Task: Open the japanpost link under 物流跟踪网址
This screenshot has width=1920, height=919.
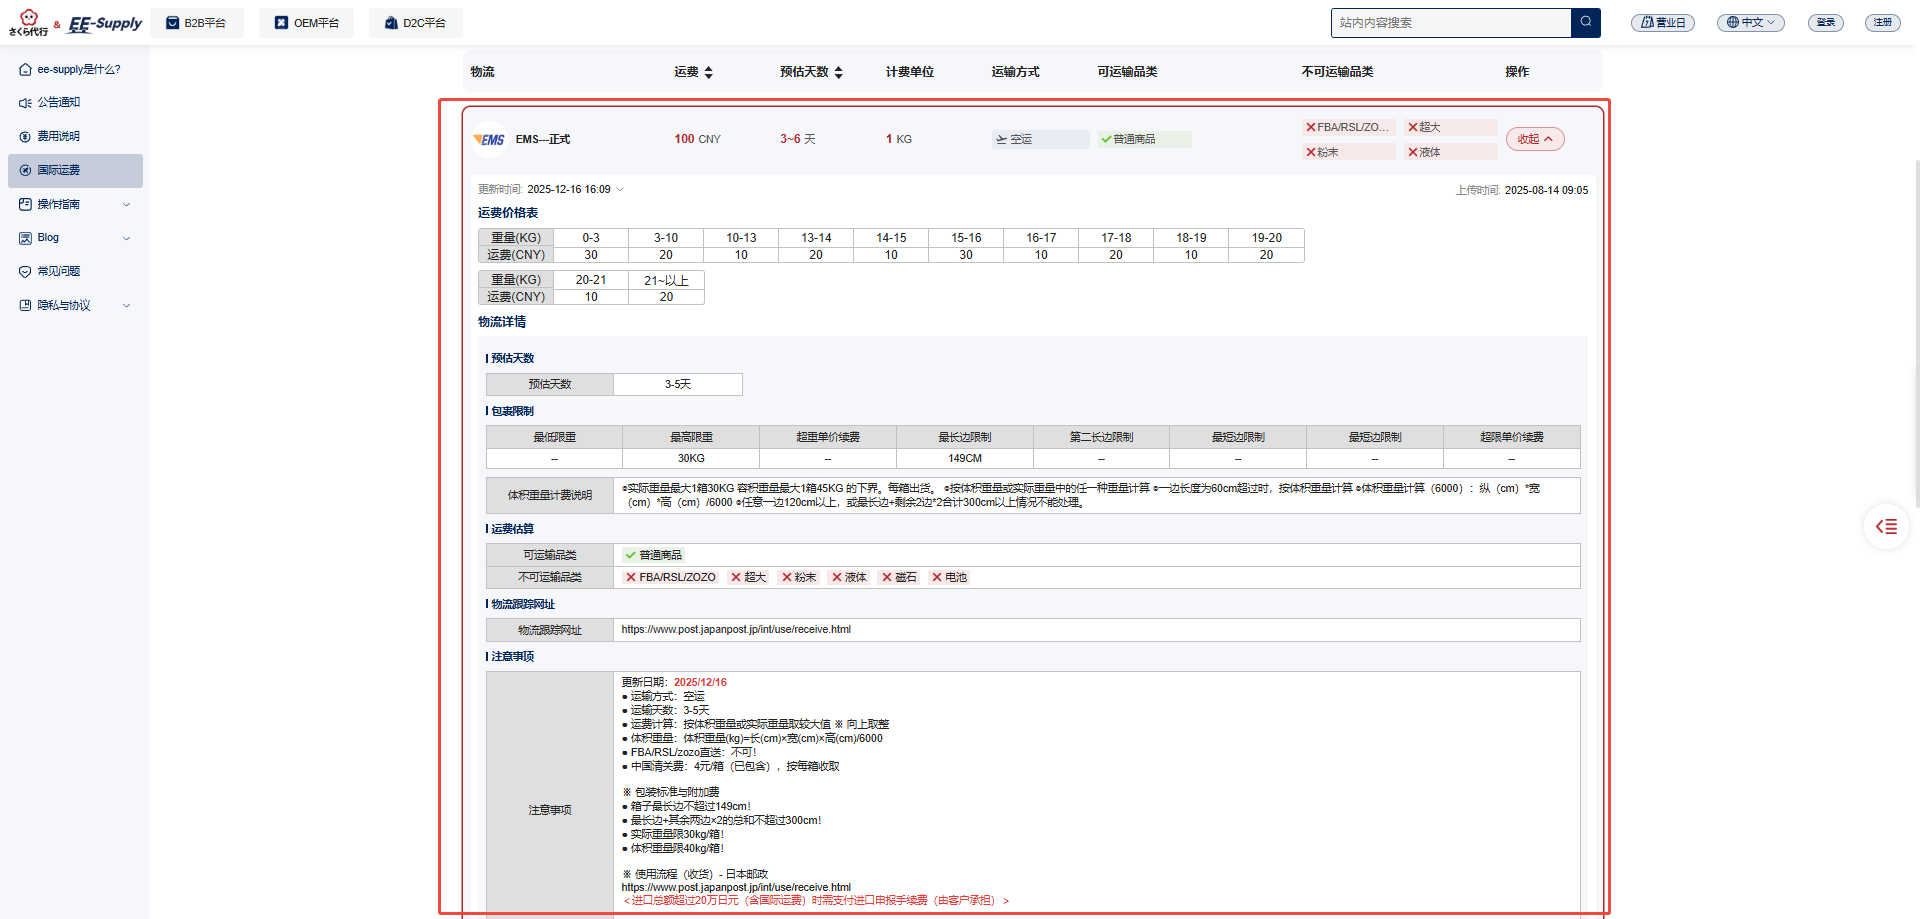Action: 736,630
